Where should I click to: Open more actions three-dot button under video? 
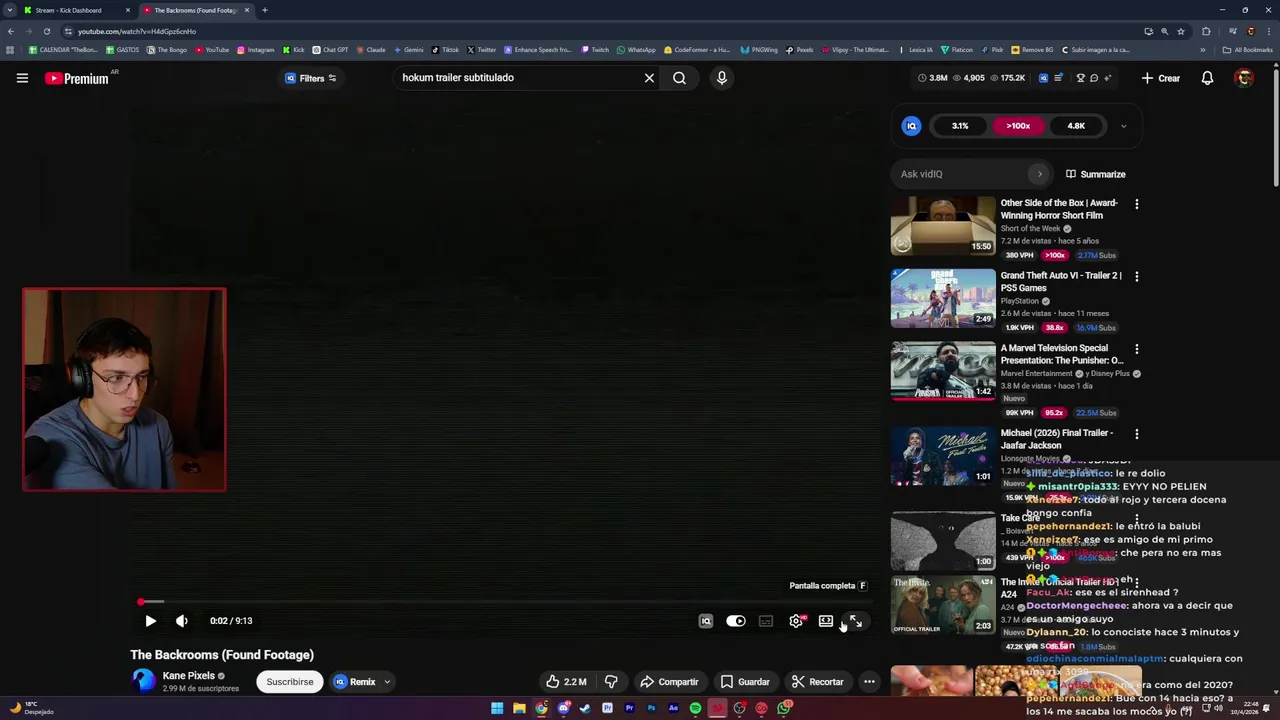(869, 682)
